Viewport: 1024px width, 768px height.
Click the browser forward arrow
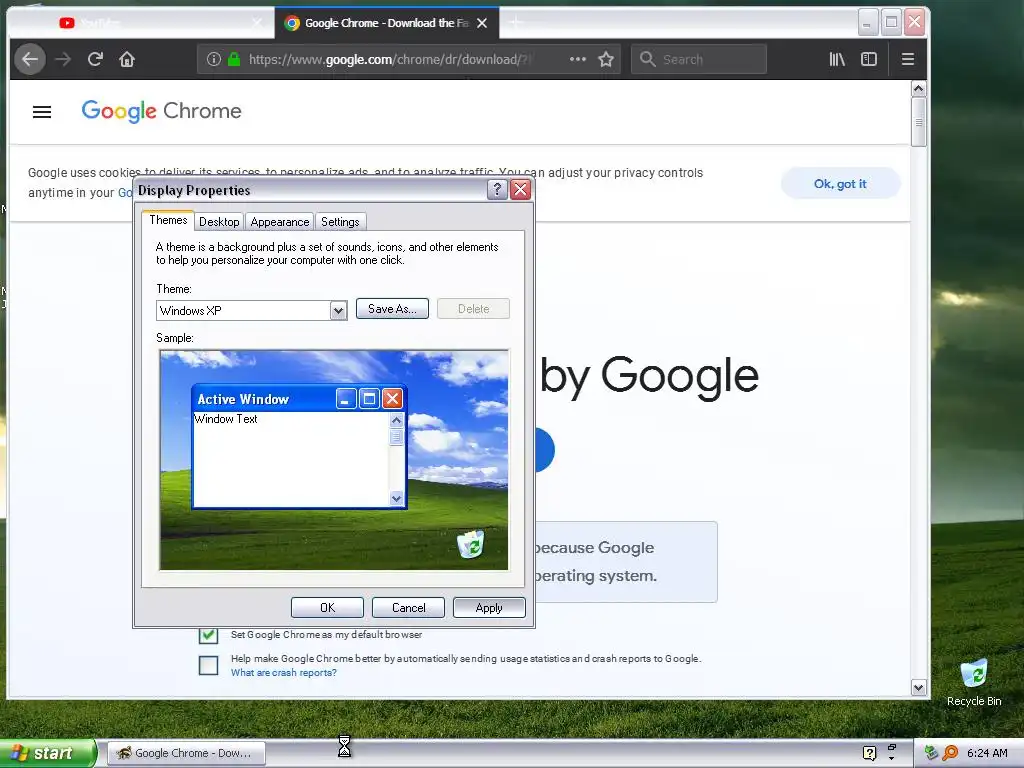click(63, 59)
